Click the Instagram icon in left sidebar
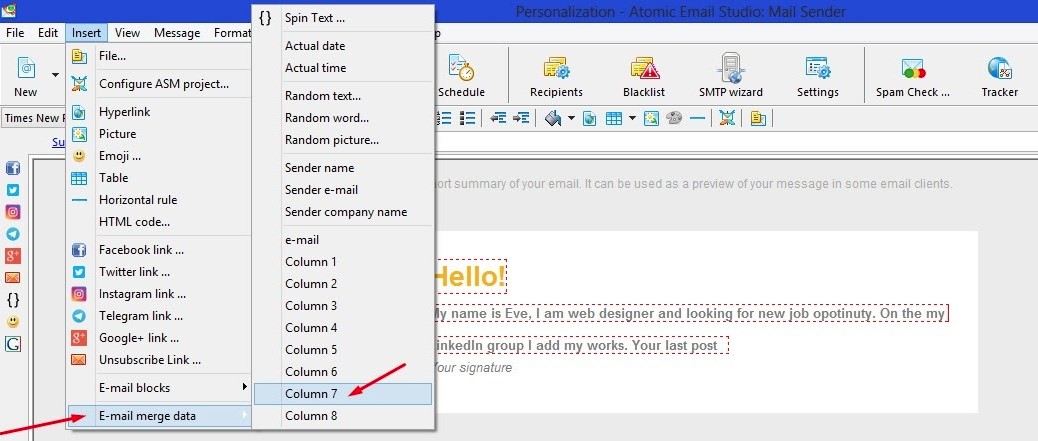1038x441 pixels. 13,211
